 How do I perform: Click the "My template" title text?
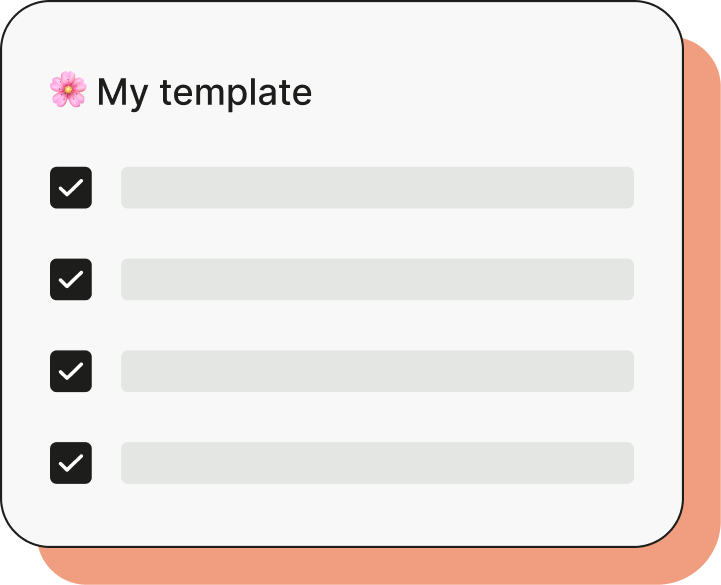pos(204,92)
